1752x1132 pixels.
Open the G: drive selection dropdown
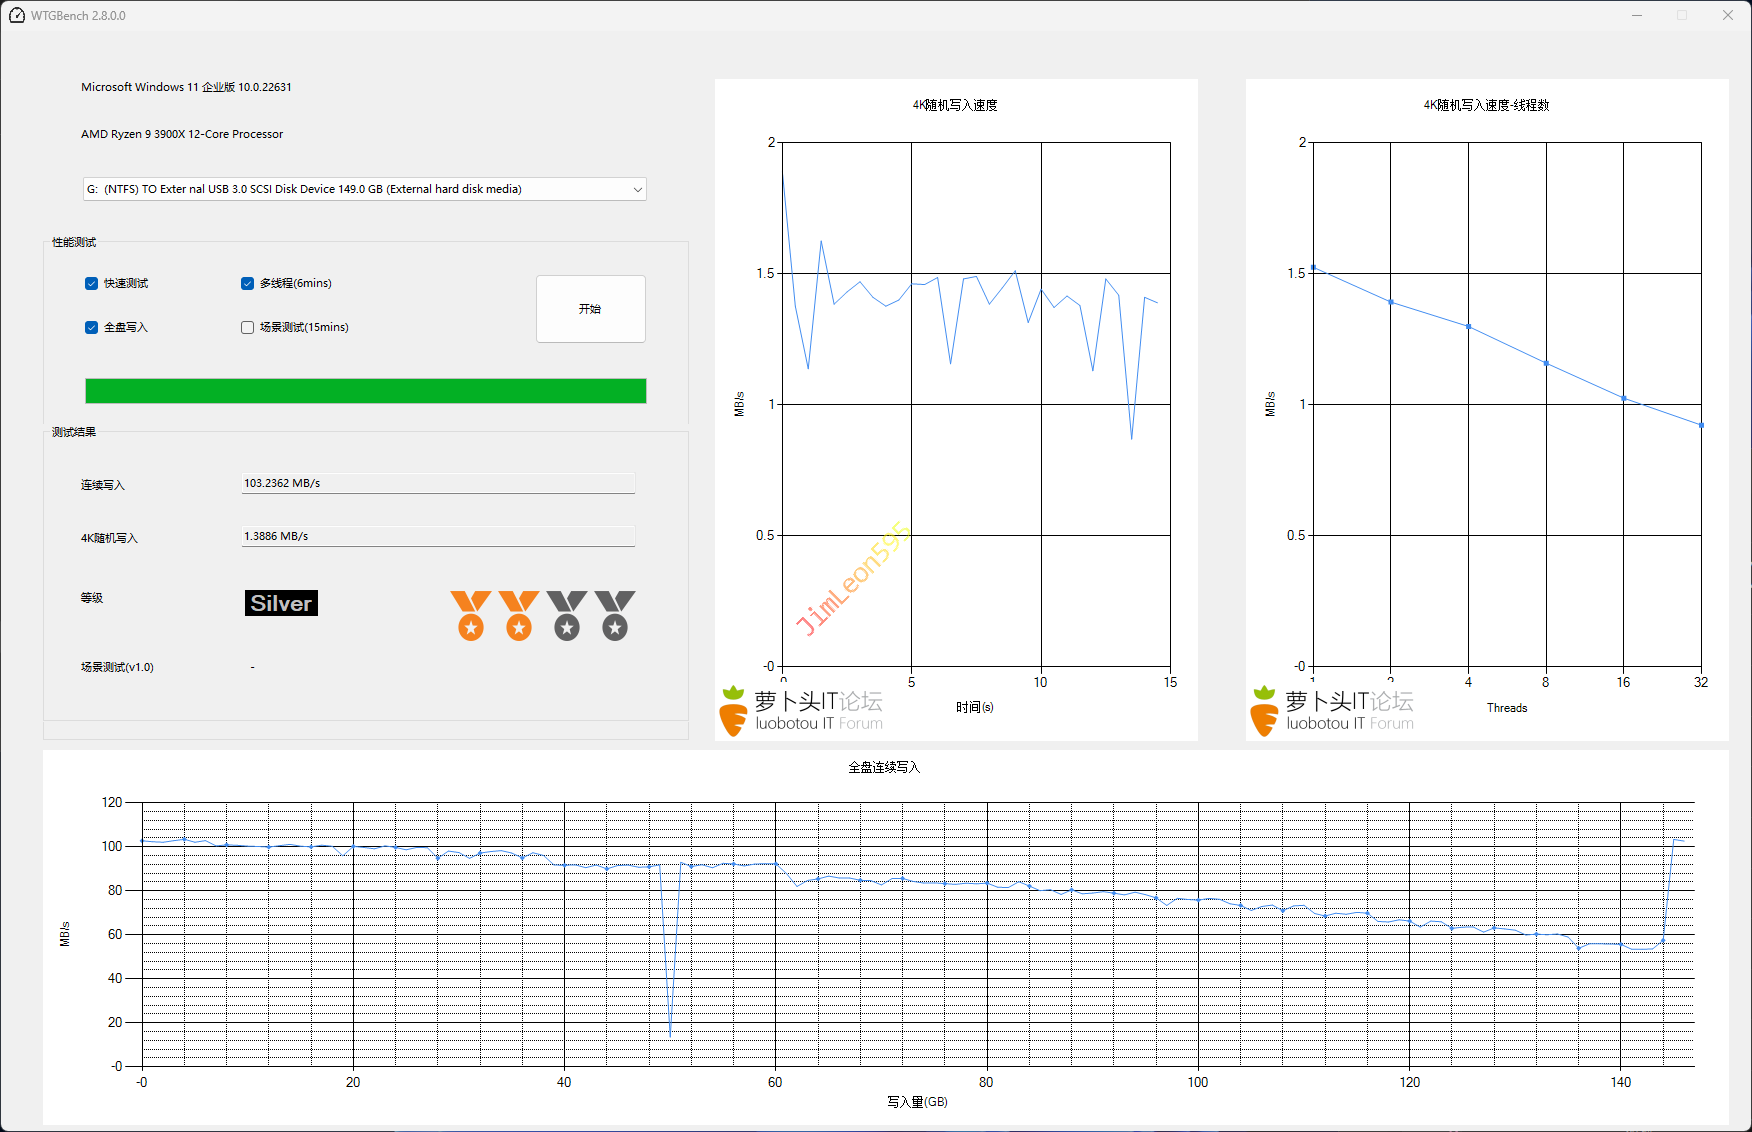tap(364, 189)
